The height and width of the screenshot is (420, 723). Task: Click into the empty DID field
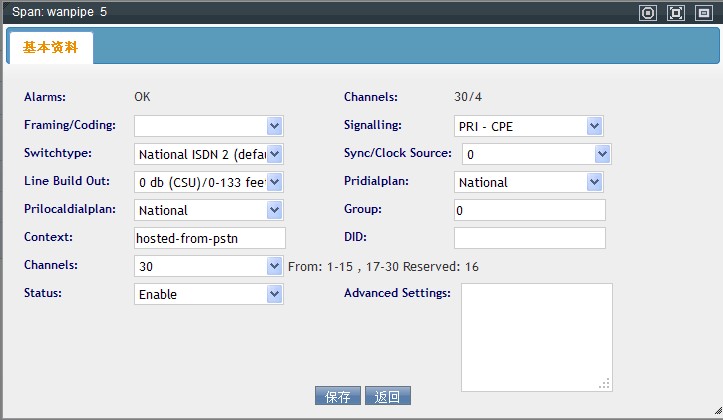tap(529, 238)
